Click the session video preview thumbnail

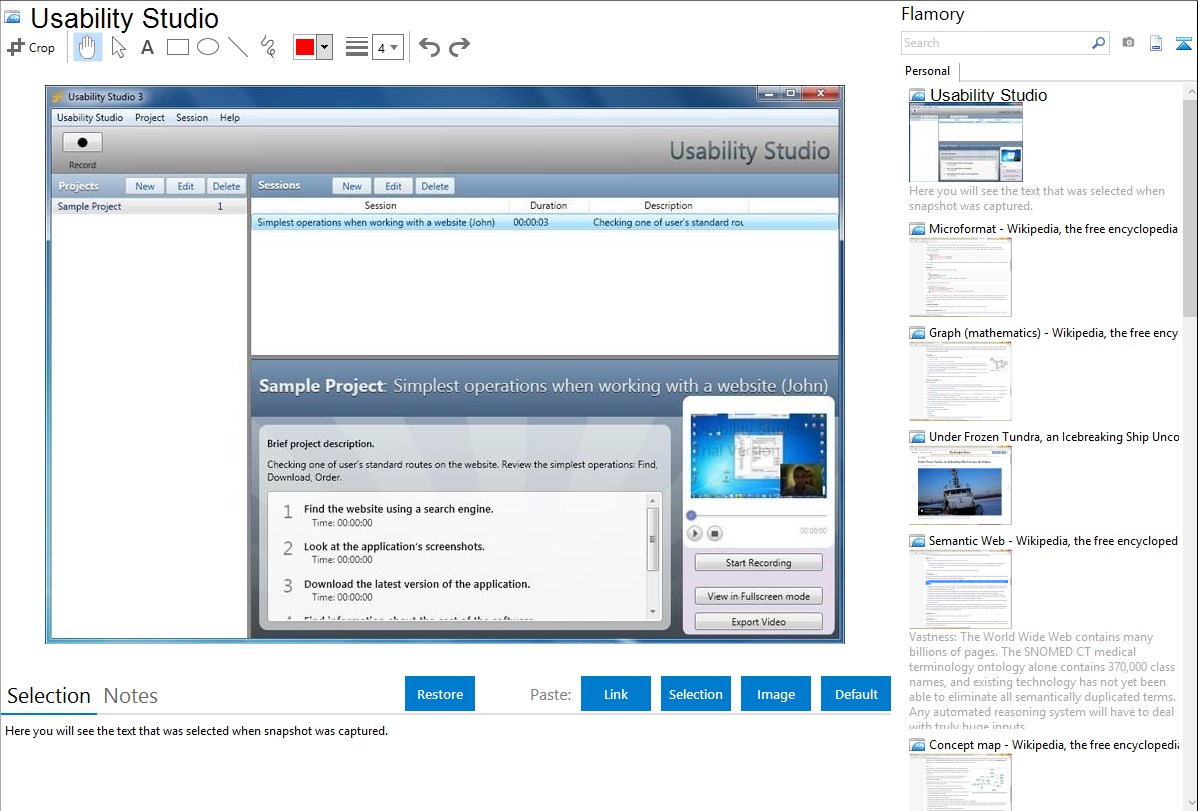coord(759,456)
